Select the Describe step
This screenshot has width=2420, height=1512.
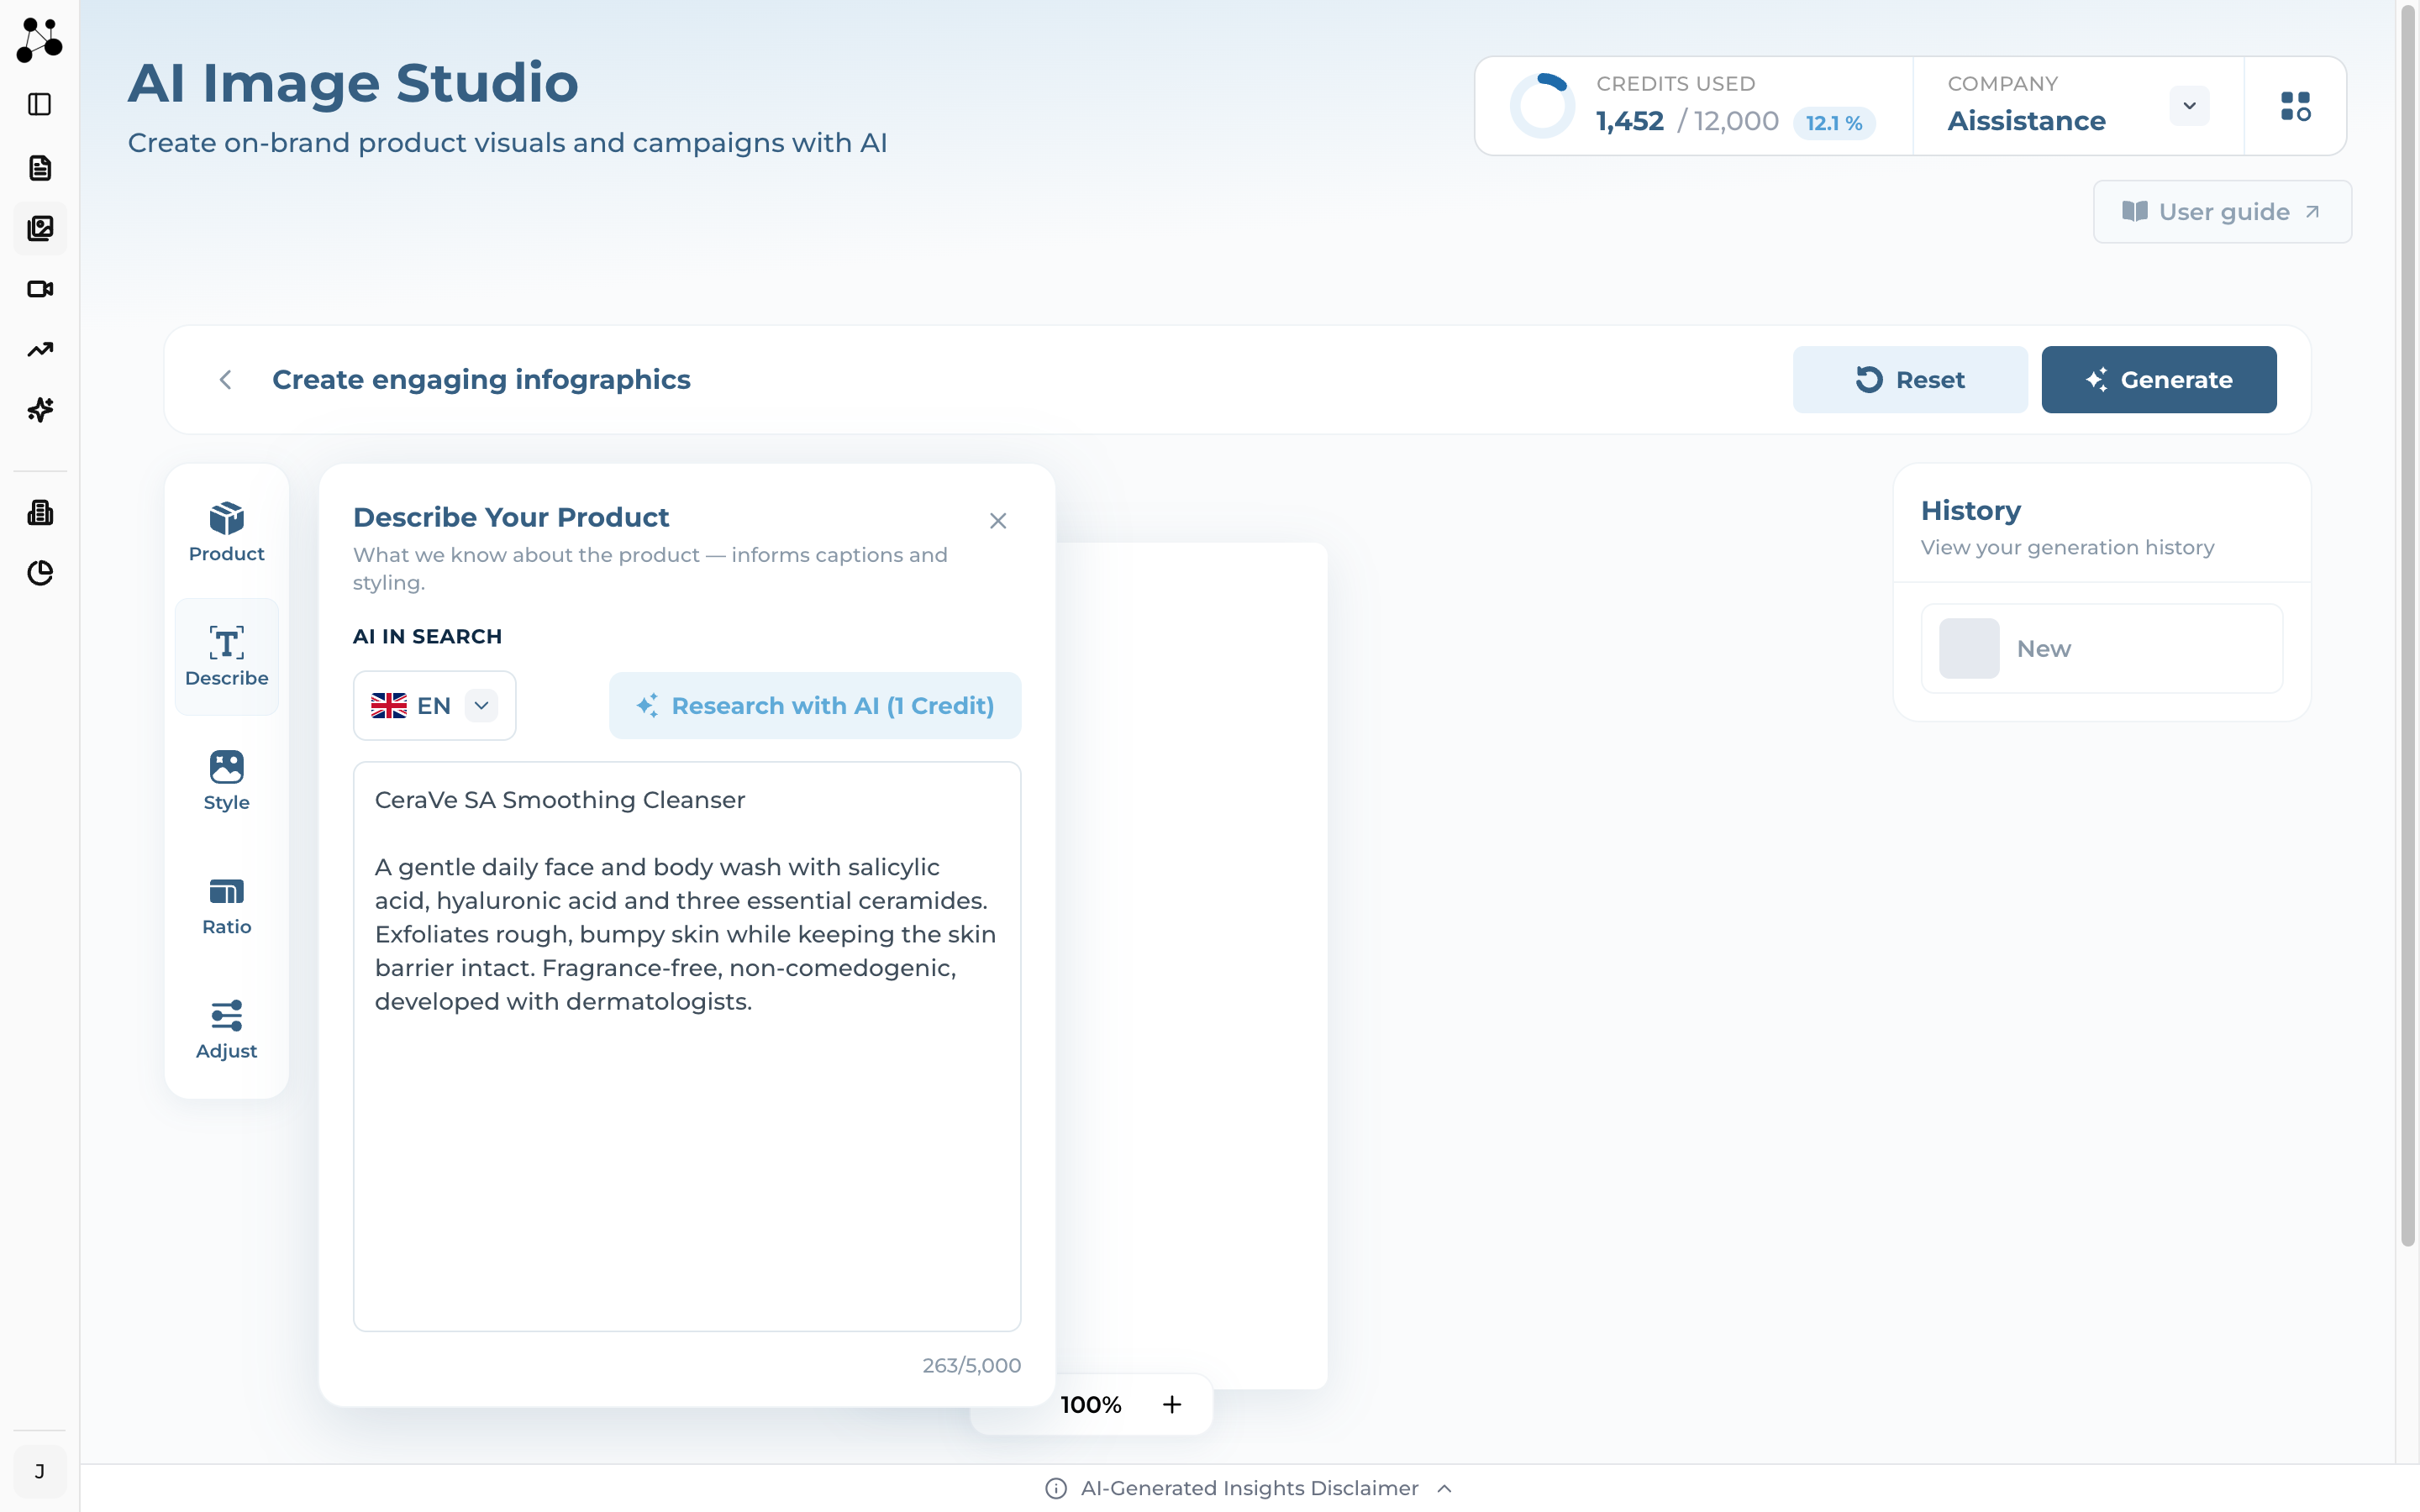227,656
